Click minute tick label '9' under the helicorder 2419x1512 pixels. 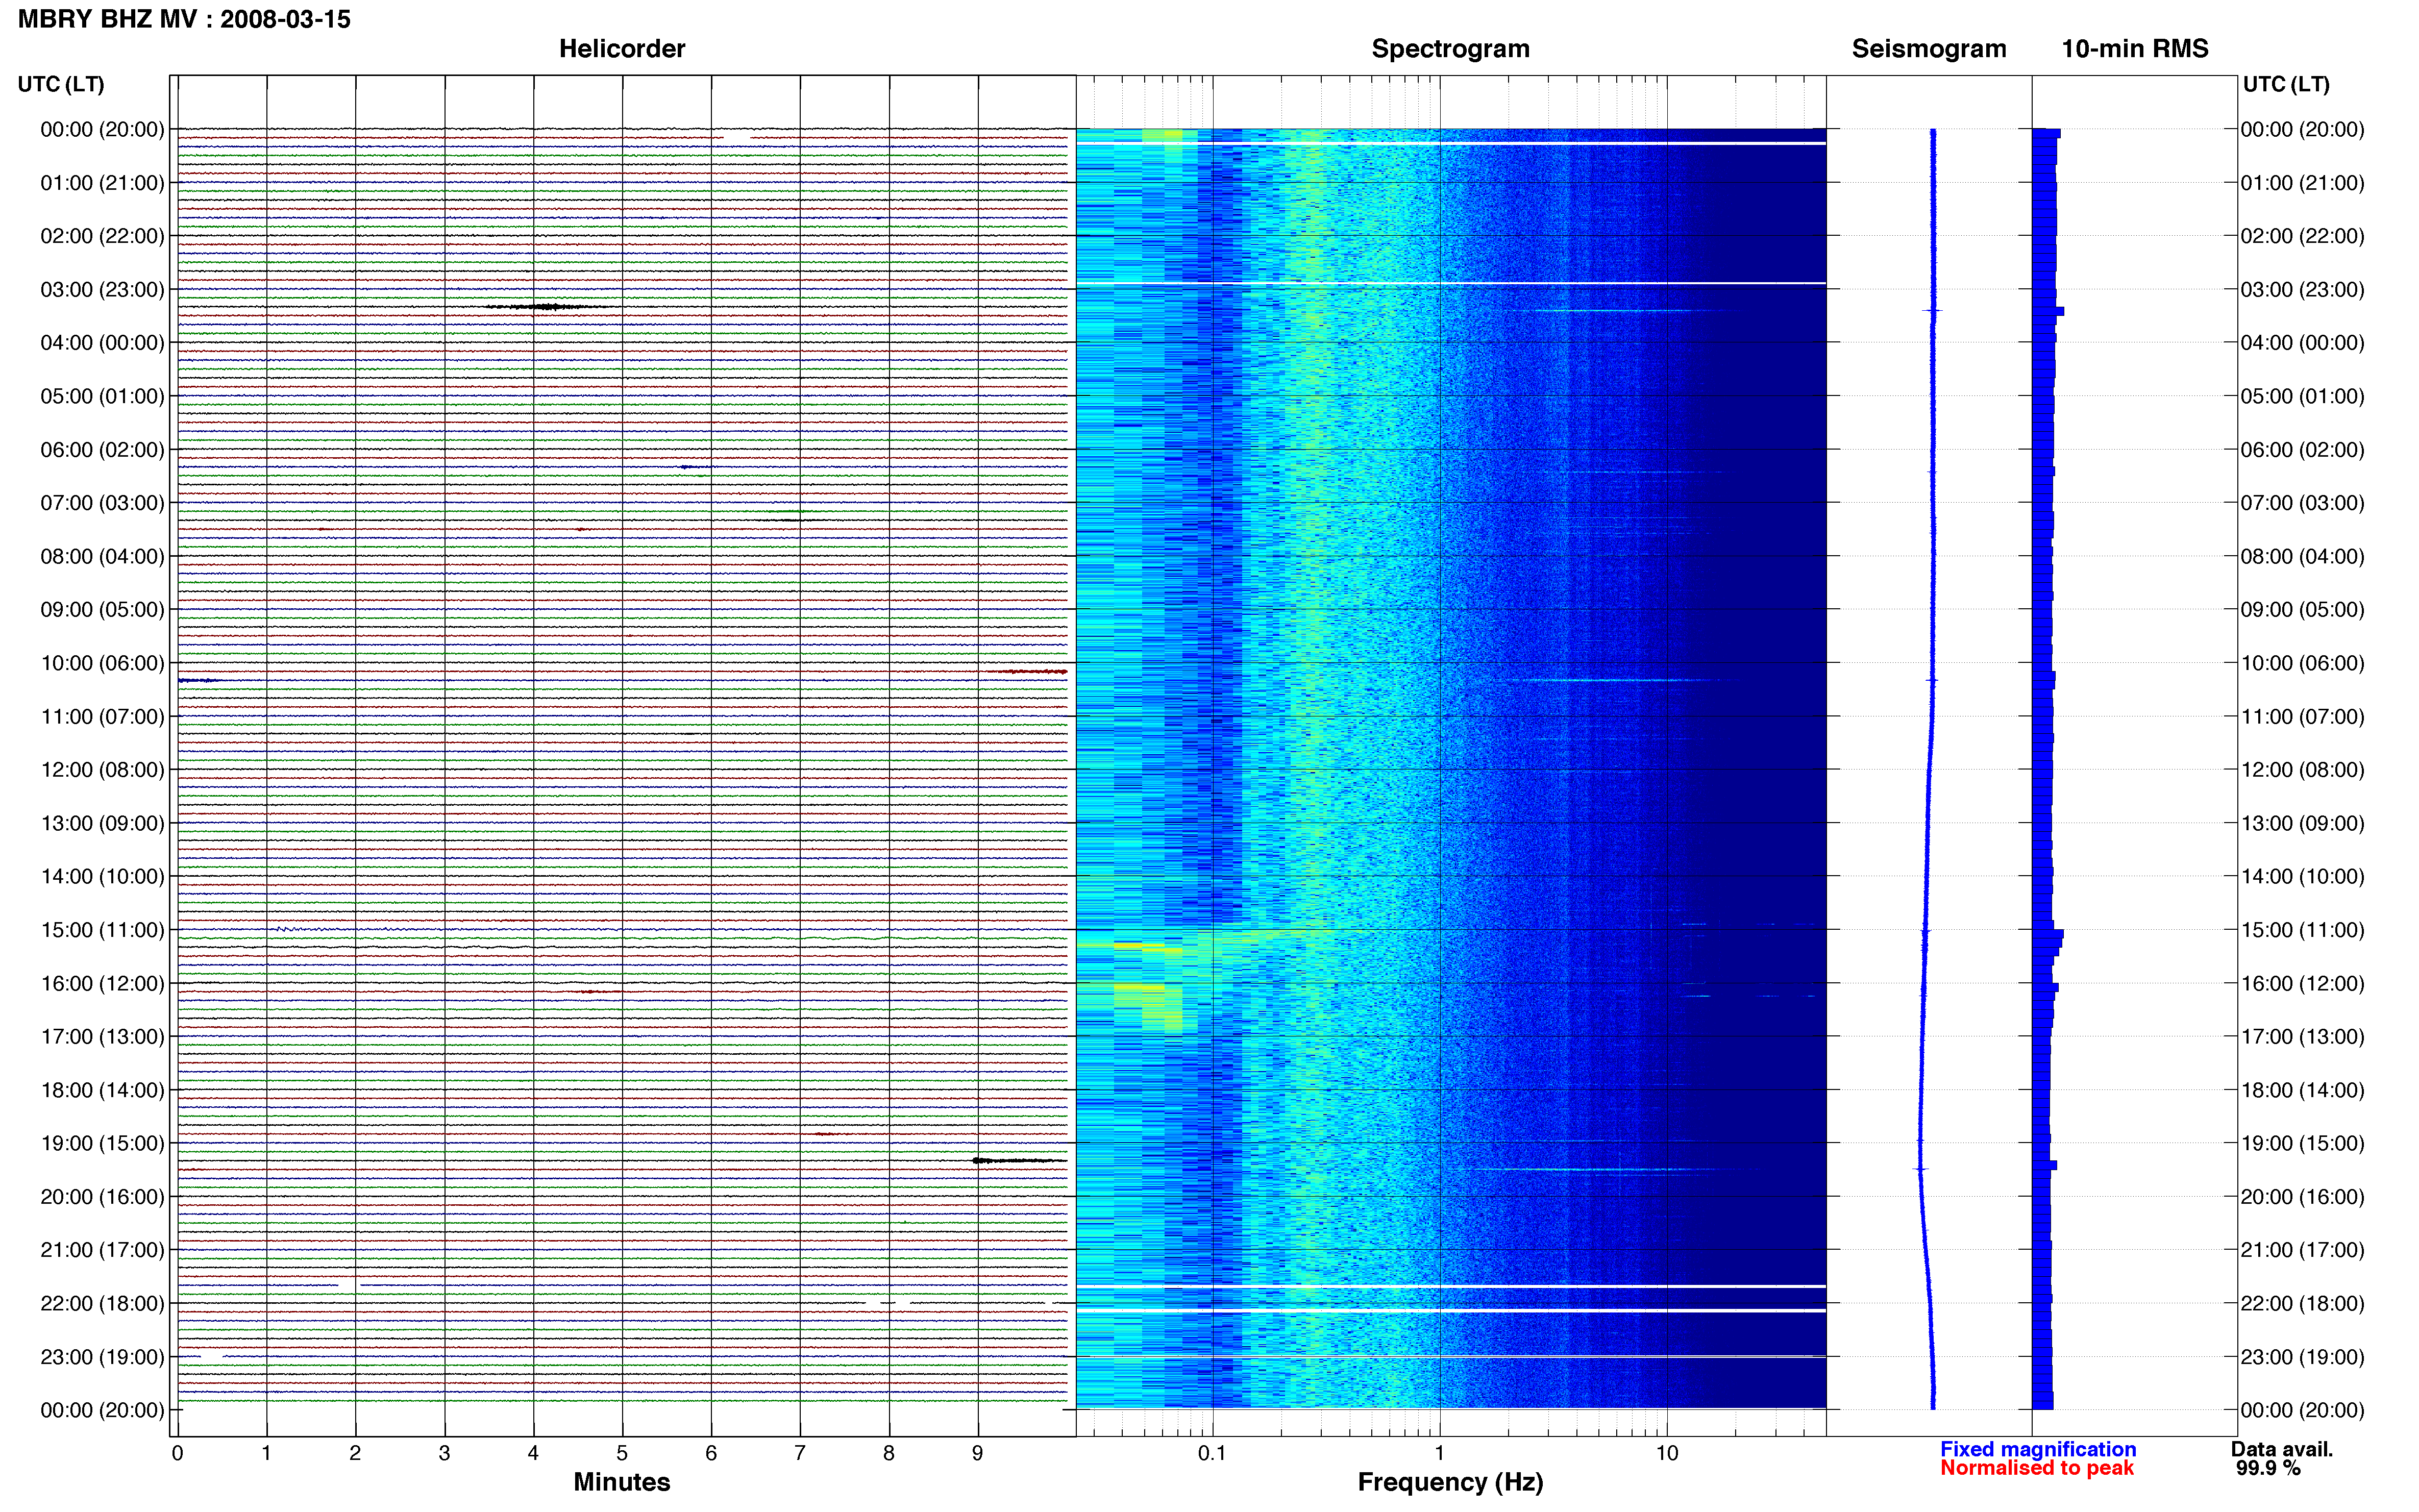coord(978,1453)
